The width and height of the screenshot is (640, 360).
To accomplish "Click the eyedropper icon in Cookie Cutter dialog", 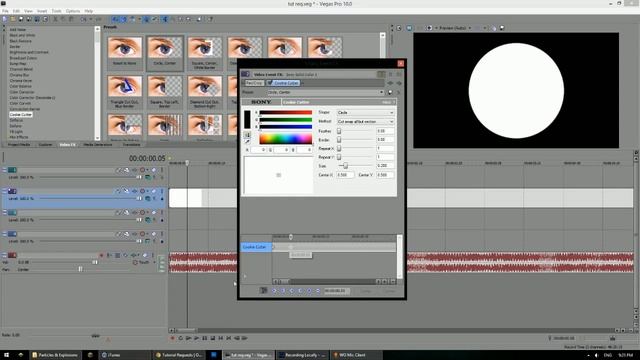I will click(x=247, y=142).
